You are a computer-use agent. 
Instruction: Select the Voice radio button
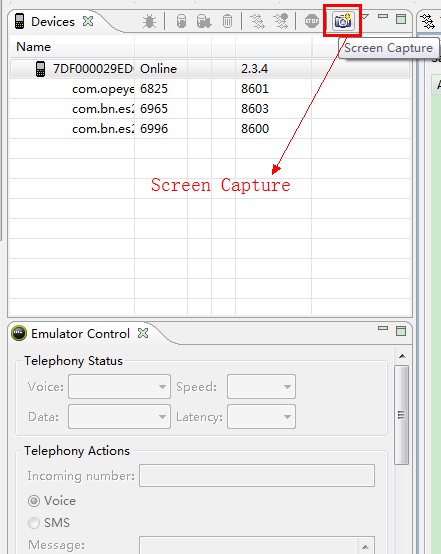tap(34, 501)
